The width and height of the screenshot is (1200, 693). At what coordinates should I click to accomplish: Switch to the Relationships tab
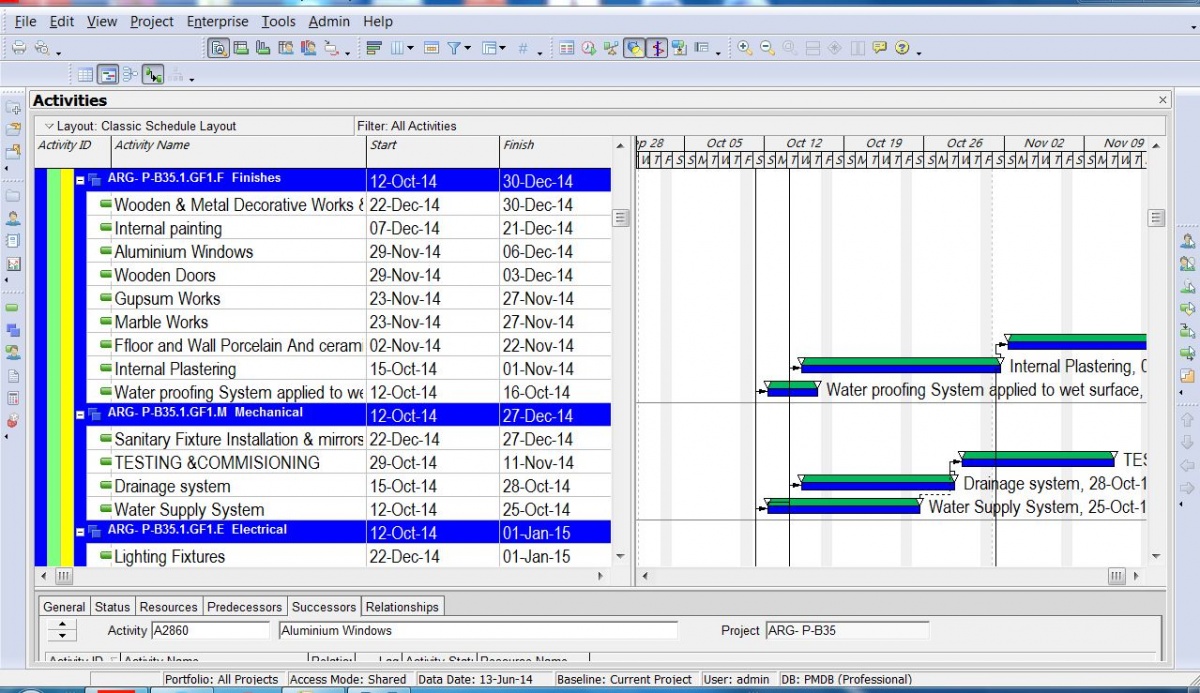(x=402, y=607)
